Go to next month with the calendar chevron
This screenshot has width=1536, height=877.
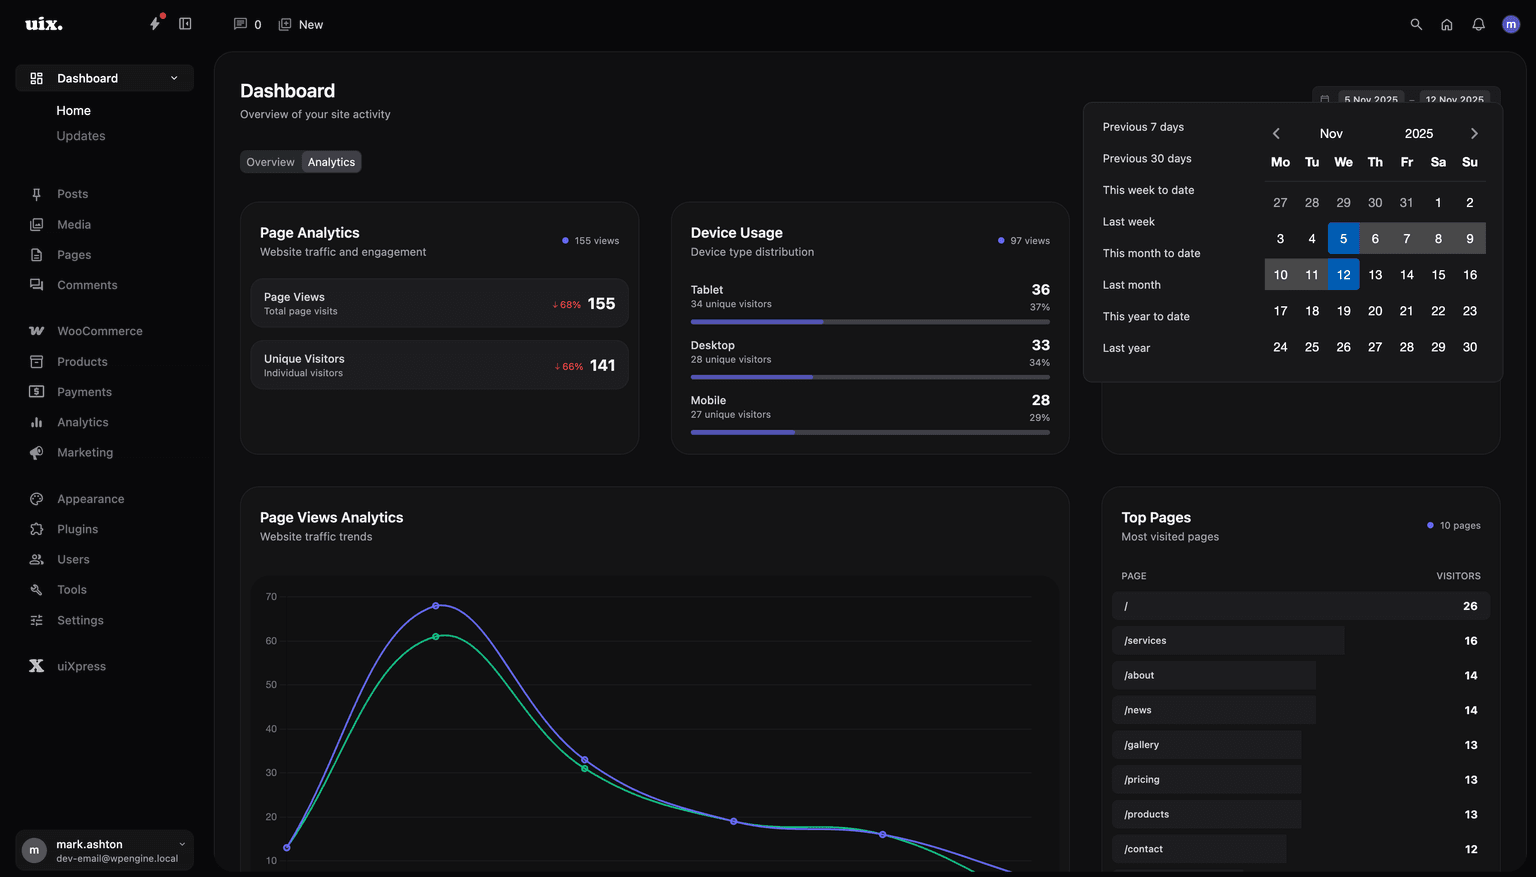coord(1474,132)
